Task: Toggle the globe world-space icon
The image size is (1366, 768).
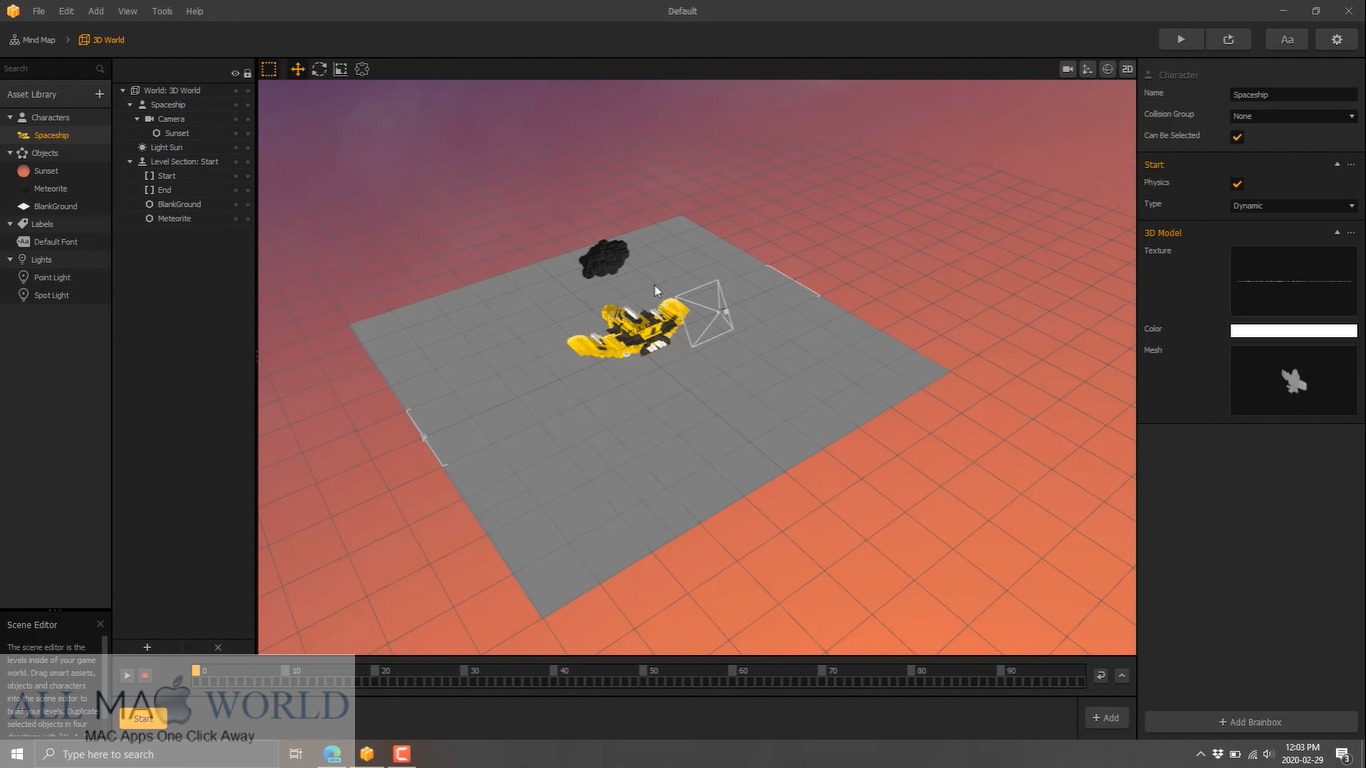Action: 1108,69
